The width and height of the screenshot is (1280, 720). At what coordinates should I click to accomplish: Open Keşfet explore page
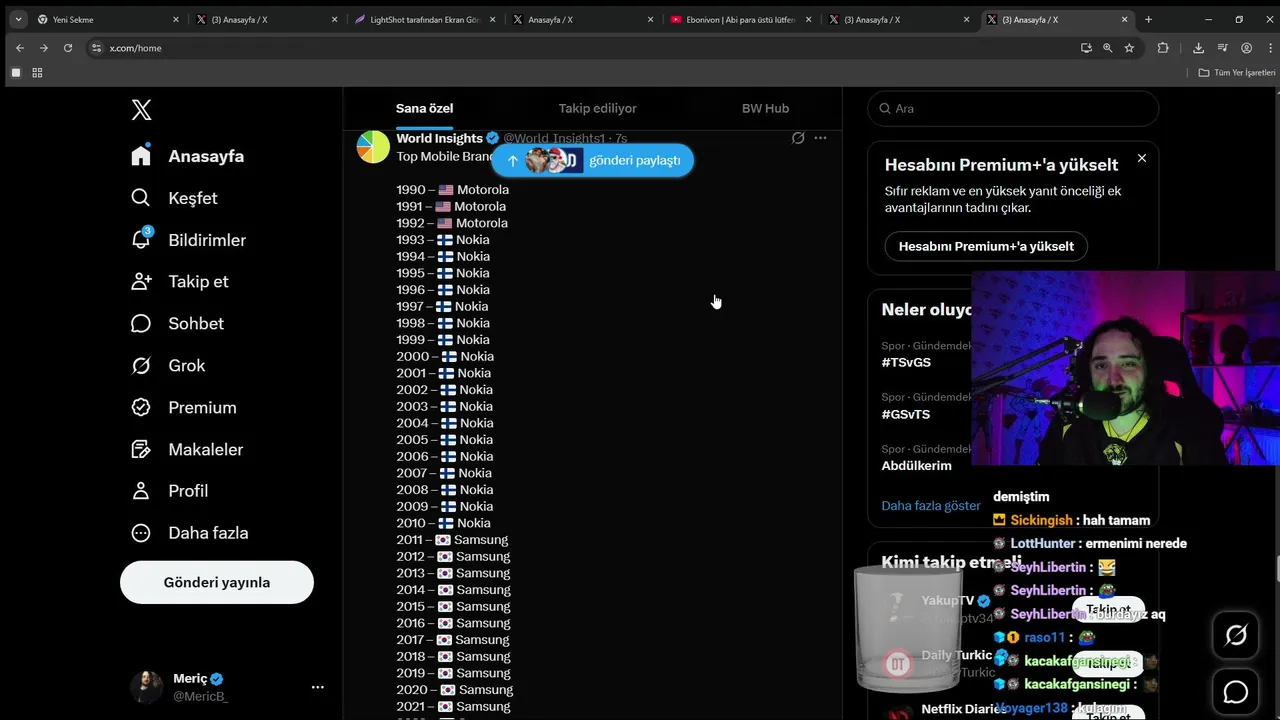(x=174, y=198)
